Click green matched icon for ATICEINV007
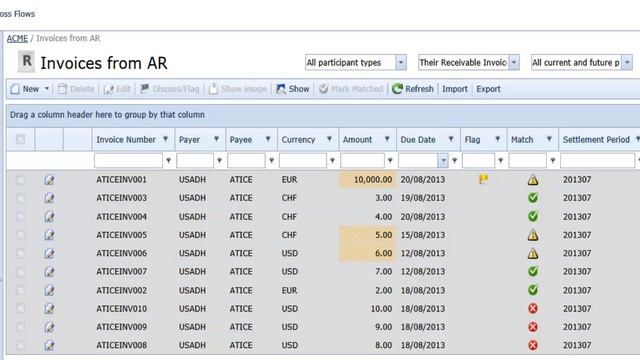The width and height of the screenshot is (640, 360). tap(533, 271)
